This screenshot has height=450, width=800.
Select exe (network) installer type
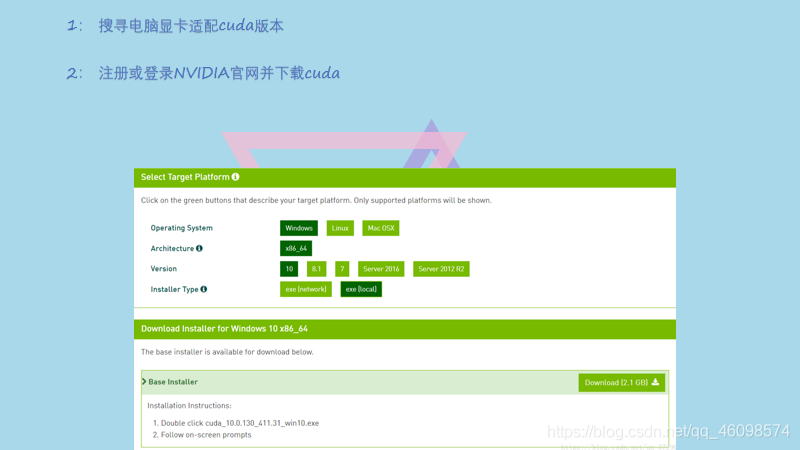point(306,289)
